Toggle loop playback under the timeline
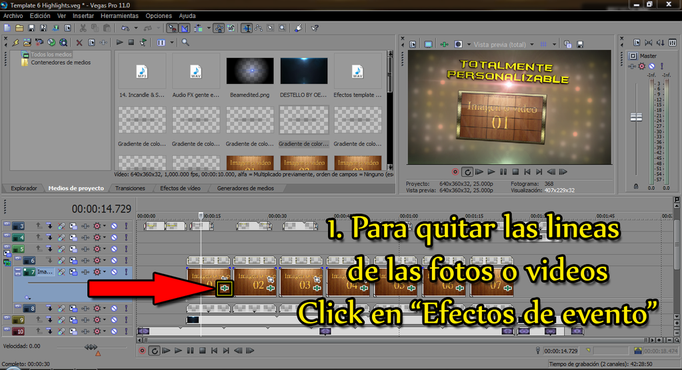Viewport: 682px width, 370px height. point(154,350)
